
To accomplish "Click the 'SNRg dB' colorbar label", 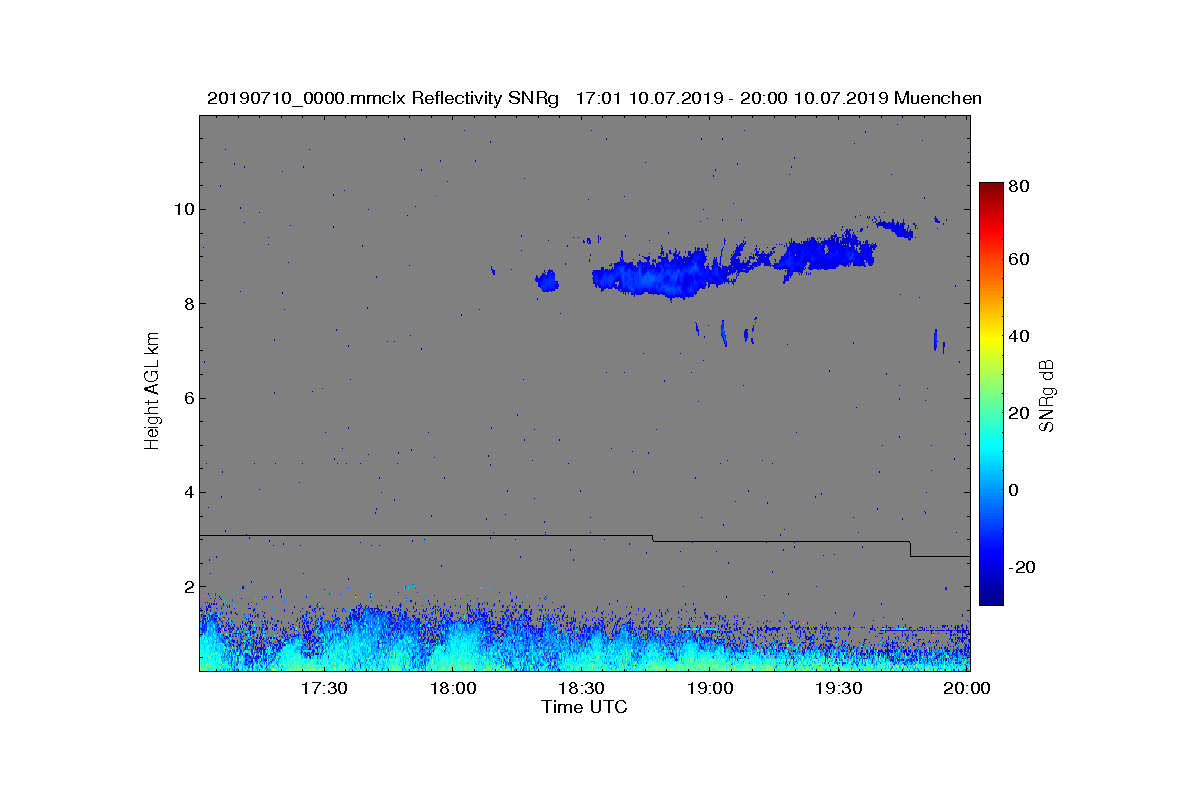I will [1047, 396].
